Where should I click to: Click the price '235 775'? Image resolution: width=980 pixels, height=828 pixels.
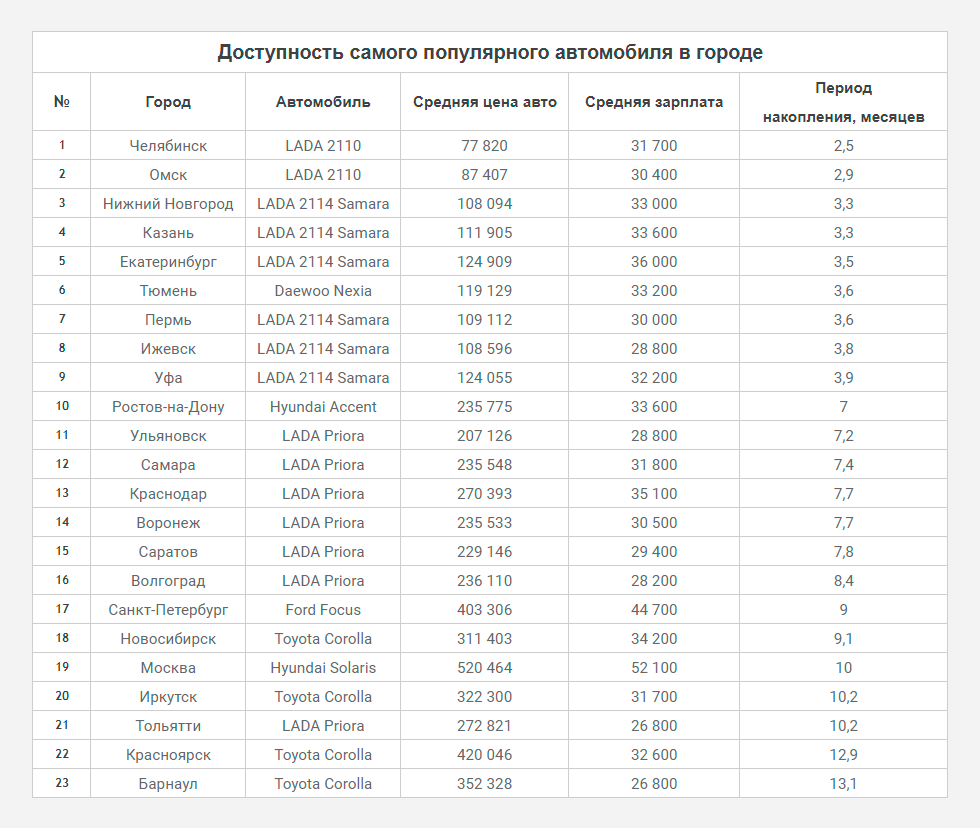484,407
